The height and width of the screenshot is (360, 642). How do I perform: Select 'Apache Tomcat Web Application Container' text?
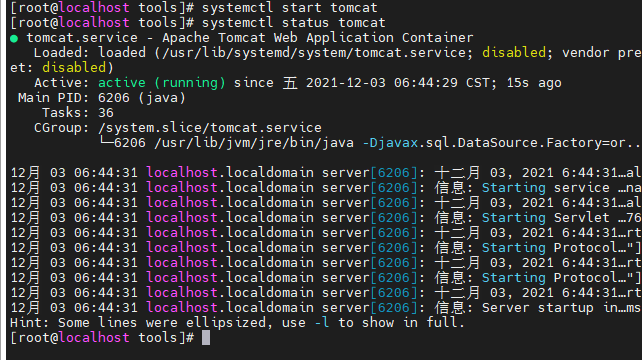pos(318,38)
